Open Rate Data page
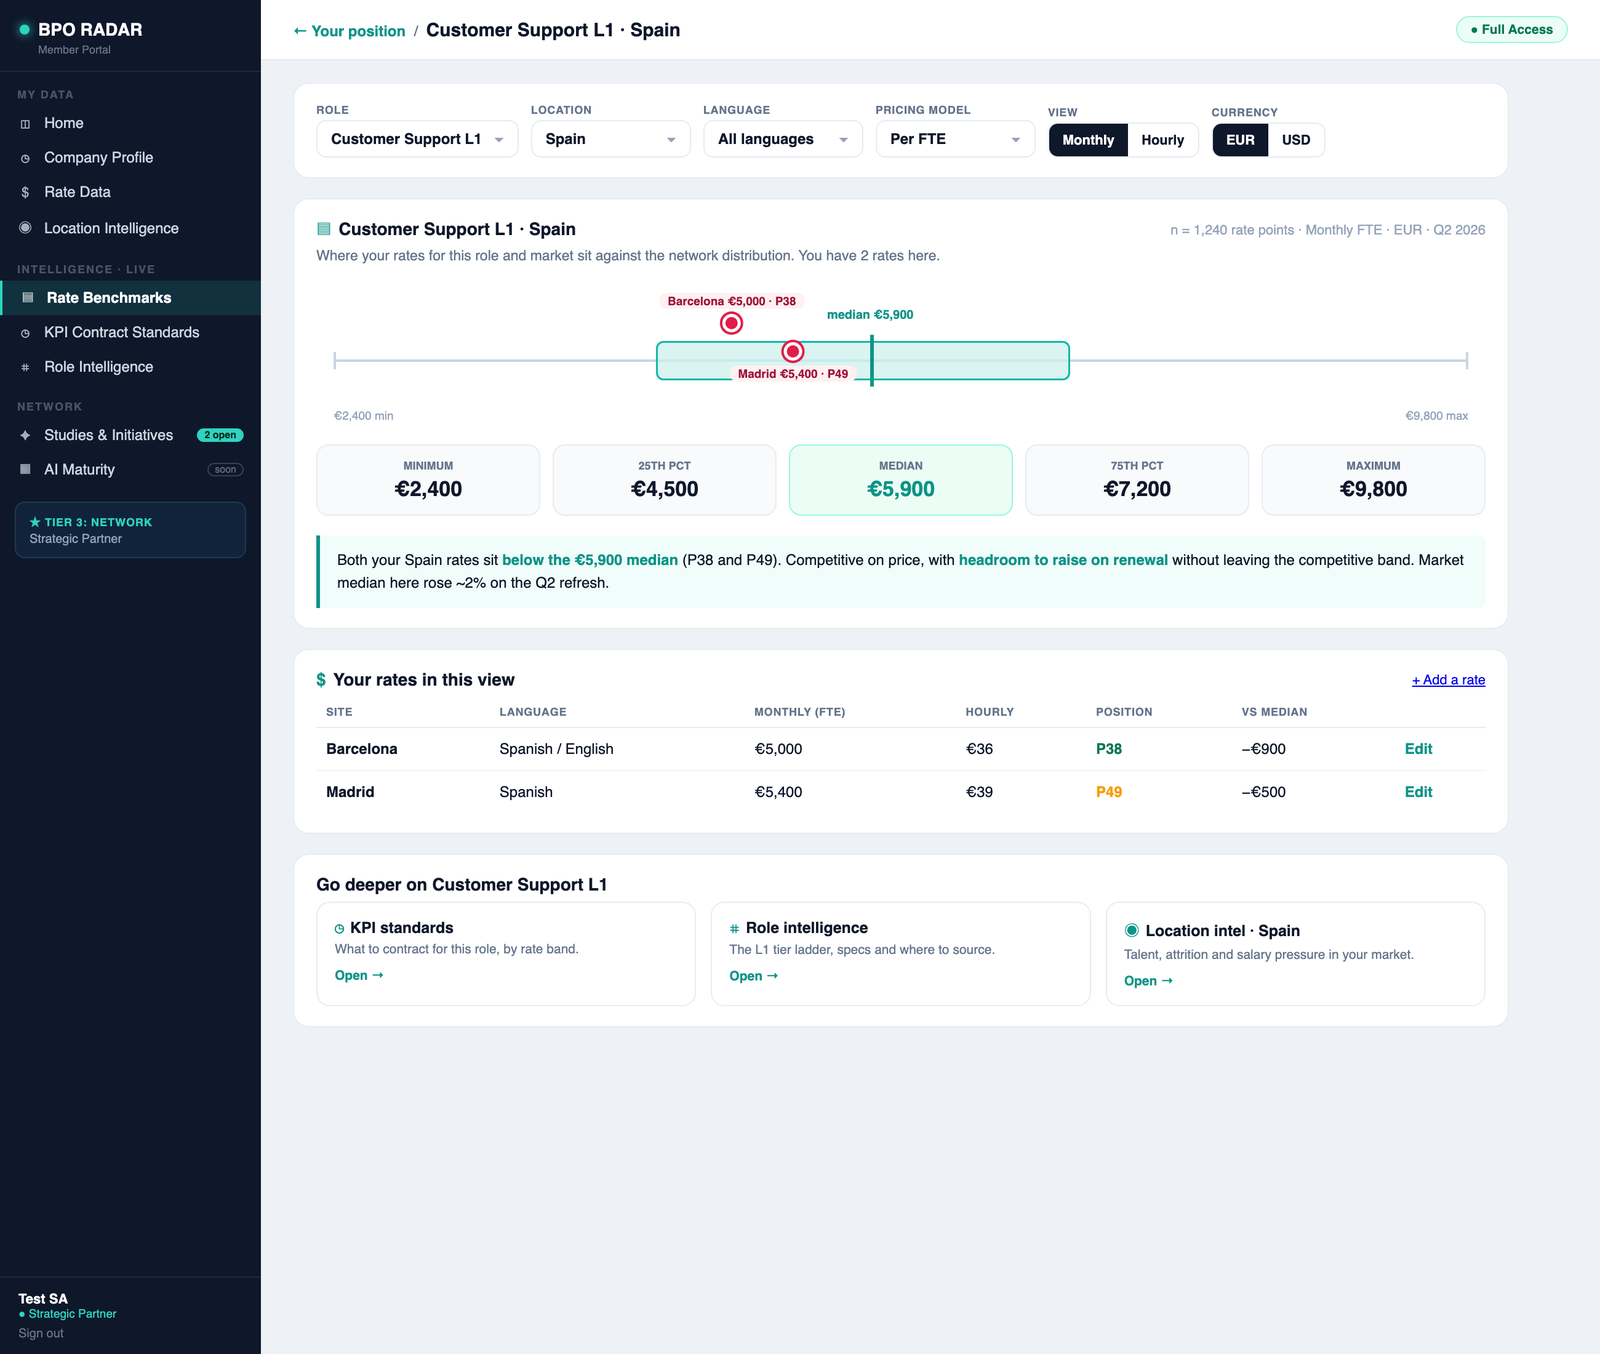1600x1354 pixels. point(130,192)
